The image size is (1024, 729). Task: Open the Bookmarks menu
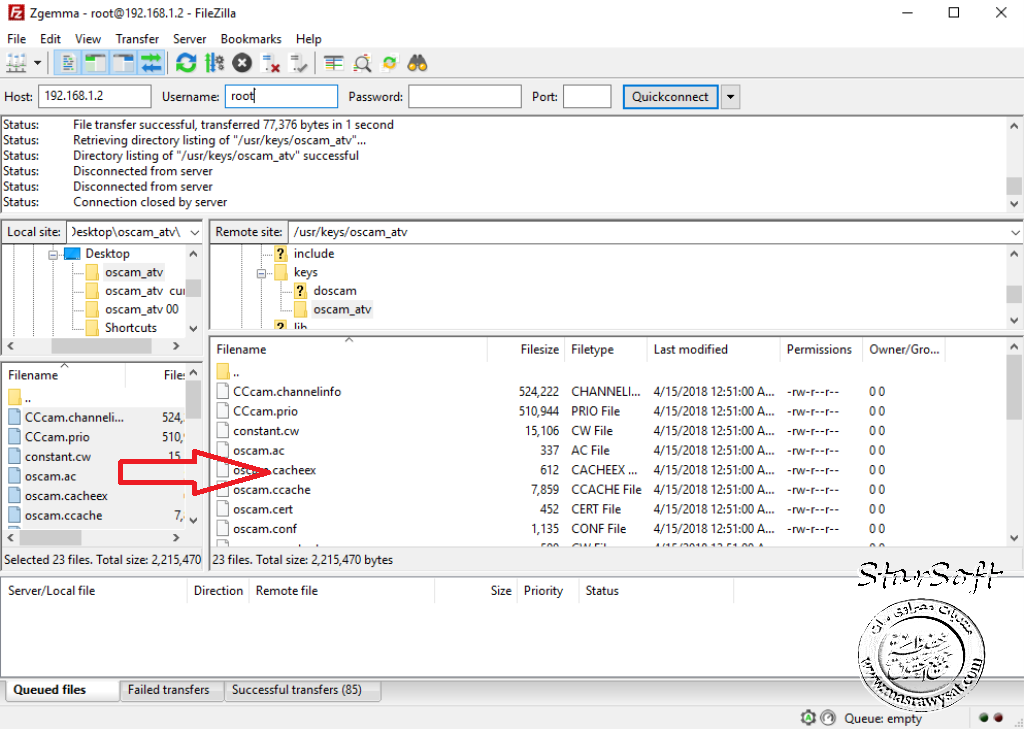point(251,39)
